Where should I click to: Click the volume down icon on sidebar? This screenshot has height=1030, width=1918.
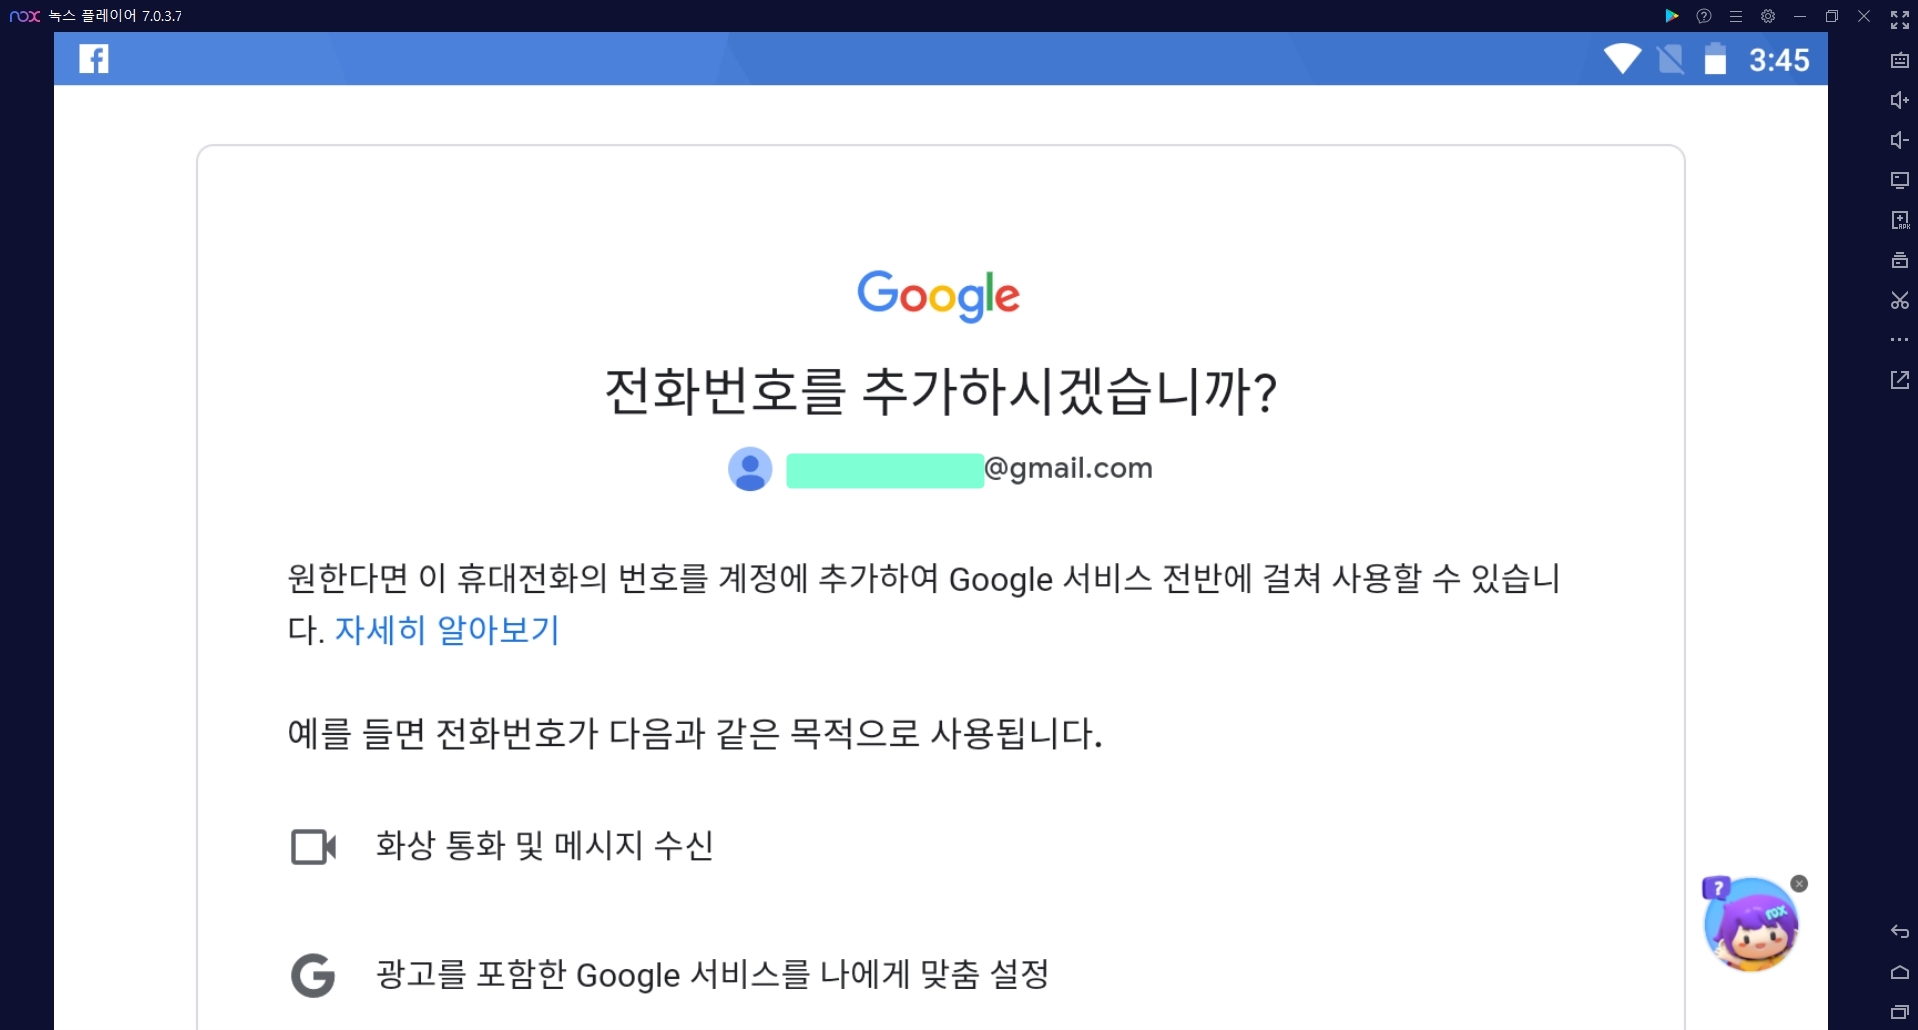point(1899,140)
